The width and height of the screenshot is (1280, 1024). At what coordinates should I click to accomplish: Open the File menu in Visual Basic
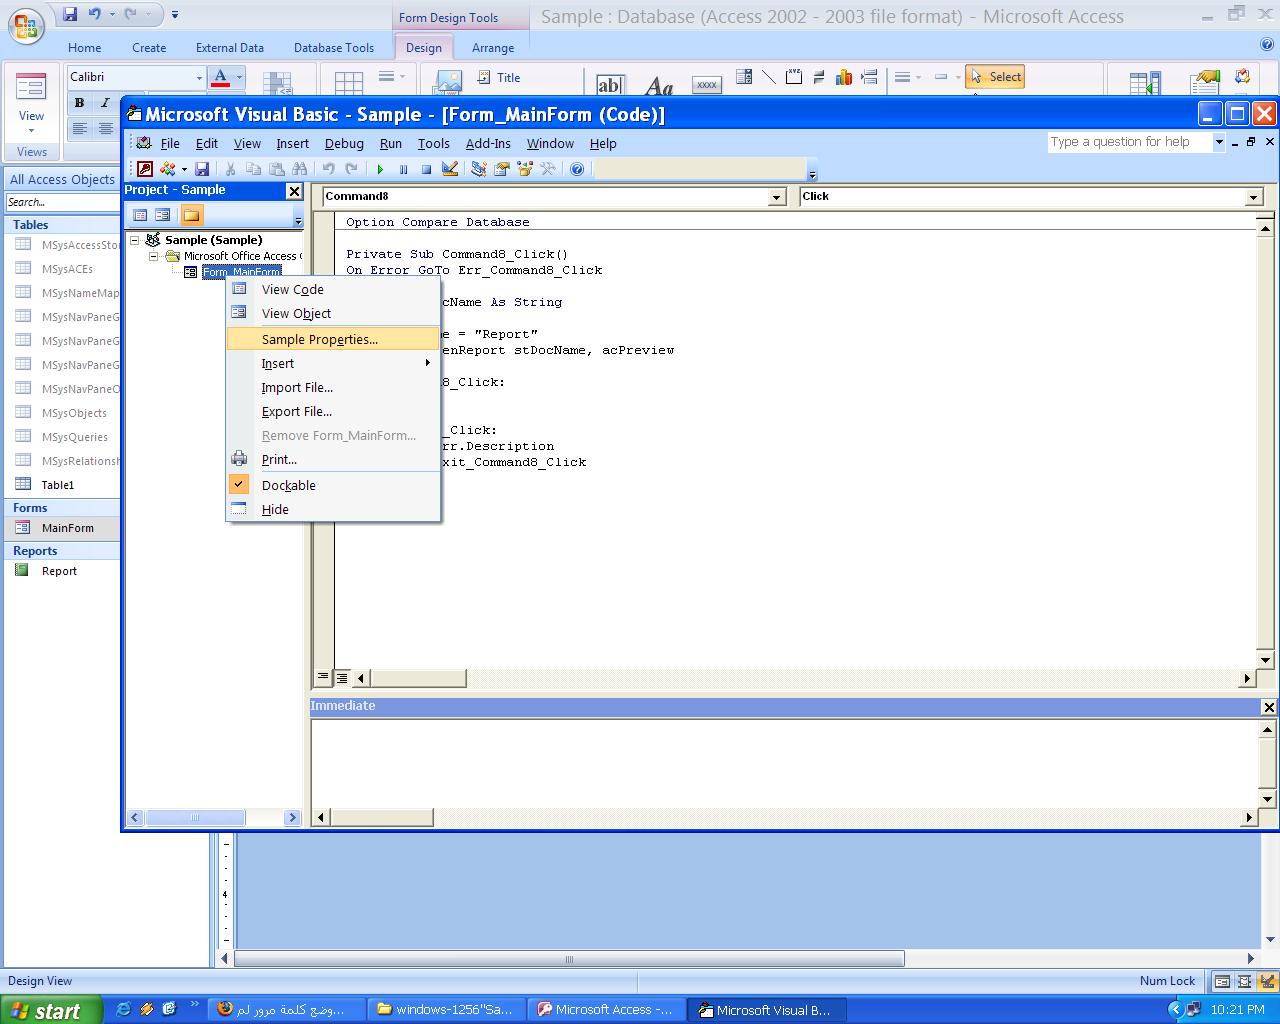[x=170, y=143]
